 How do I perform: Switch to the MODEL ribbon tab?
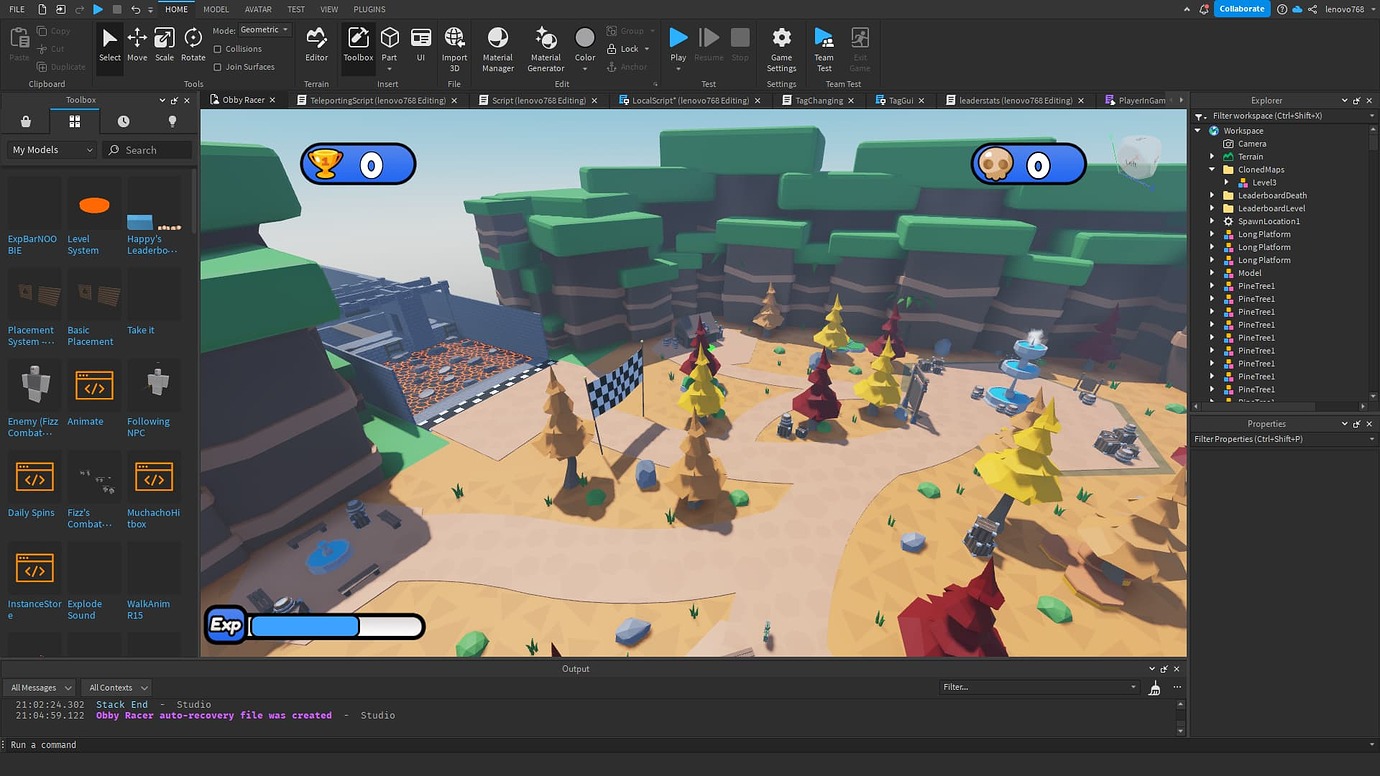(x=215, y=9)
